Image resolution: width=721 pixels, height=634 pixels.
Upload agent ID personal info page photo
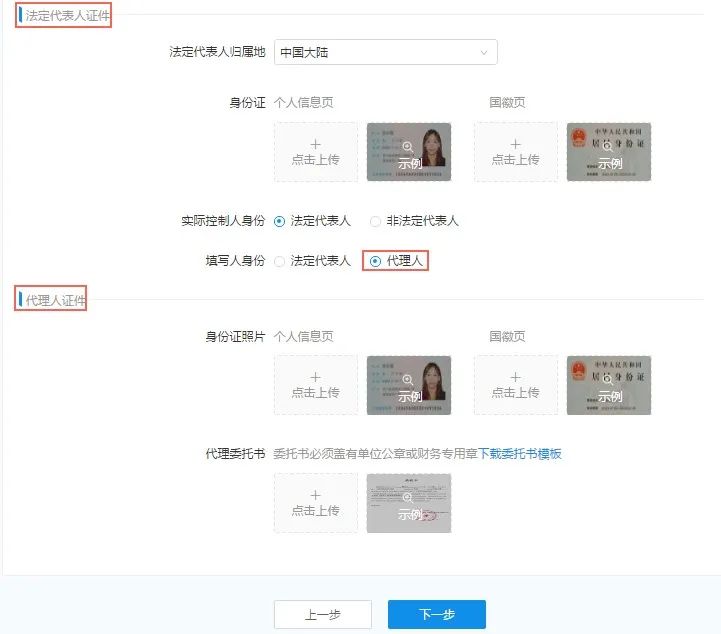(315, 385)
